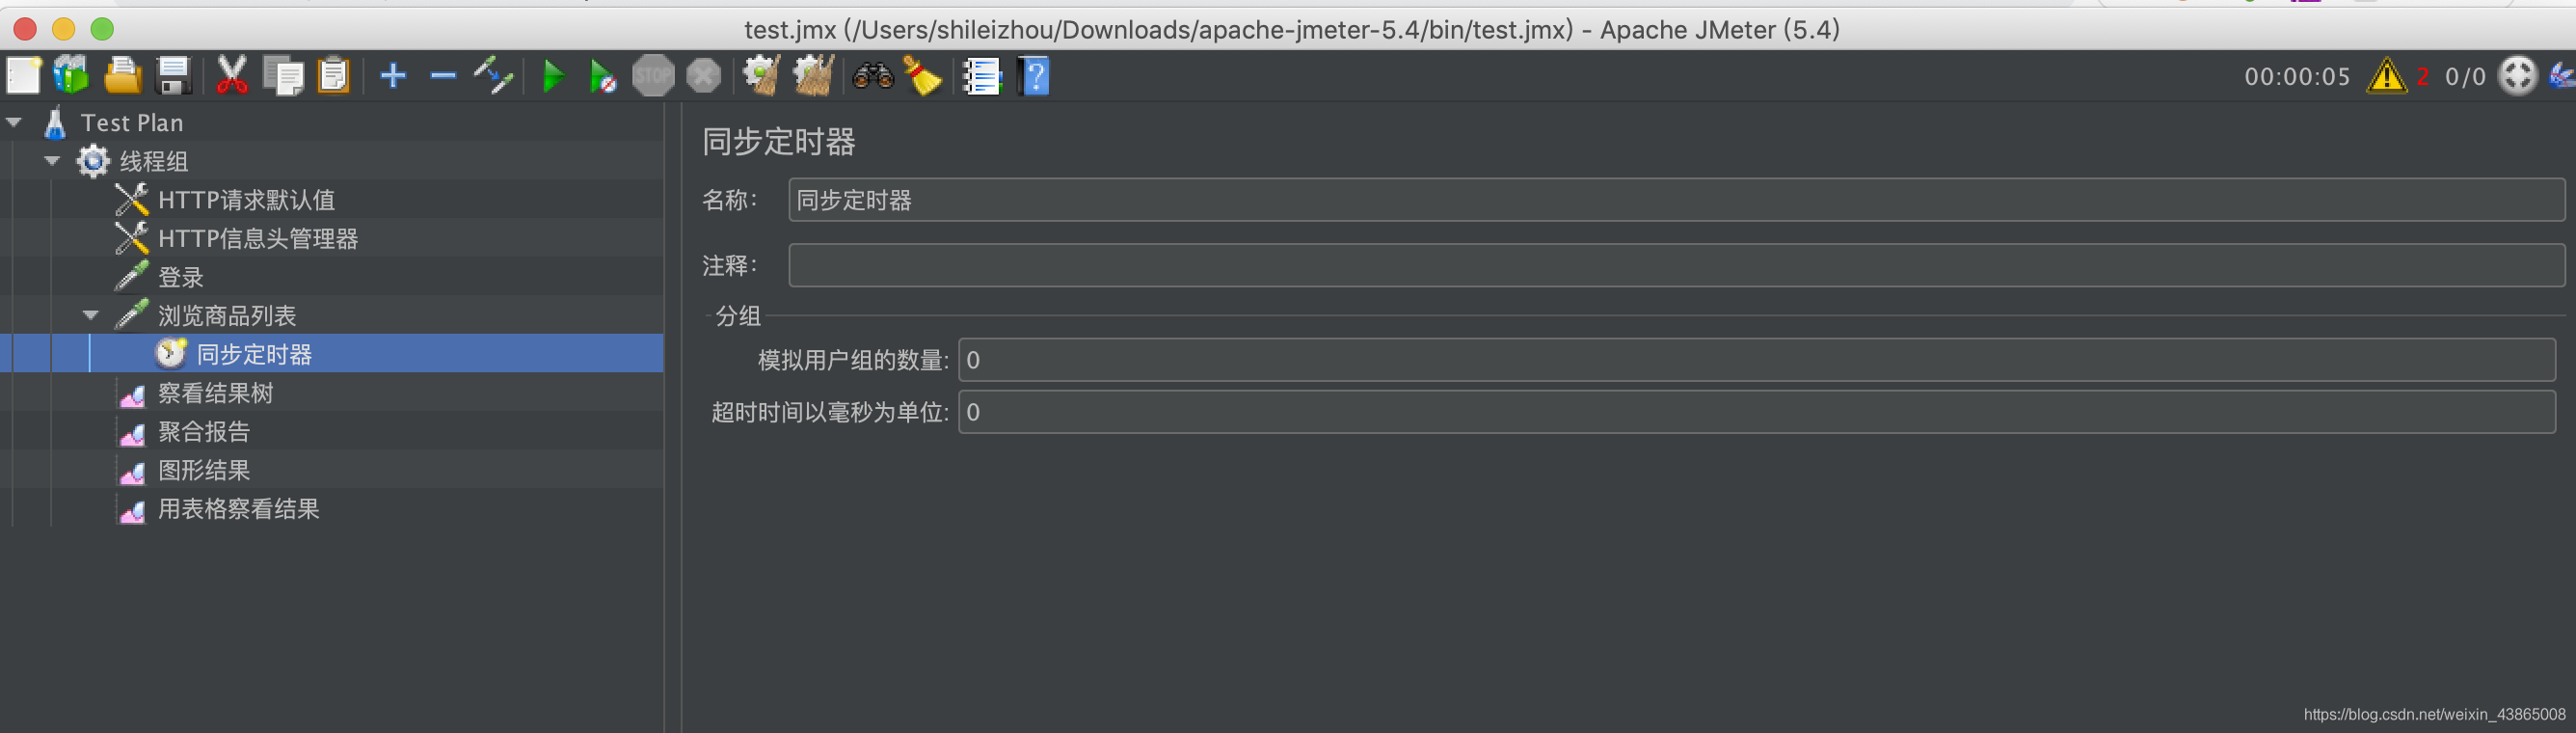Screen dimensions: 2576x733
Task: Click the Stop test icon
Action: (x=653, y=76)
